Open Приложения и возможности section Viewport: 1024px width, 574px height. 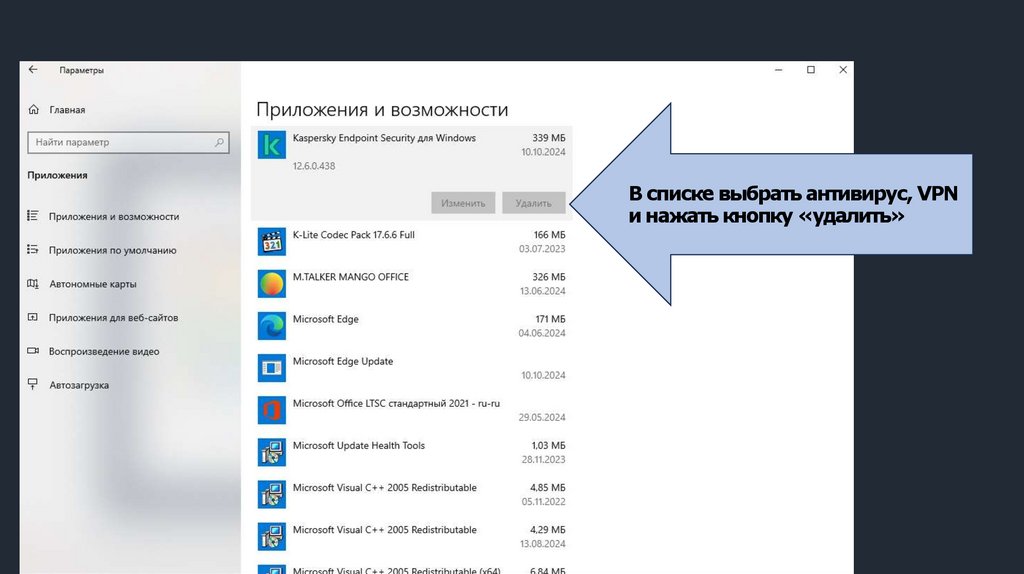(x=114, y=216)
